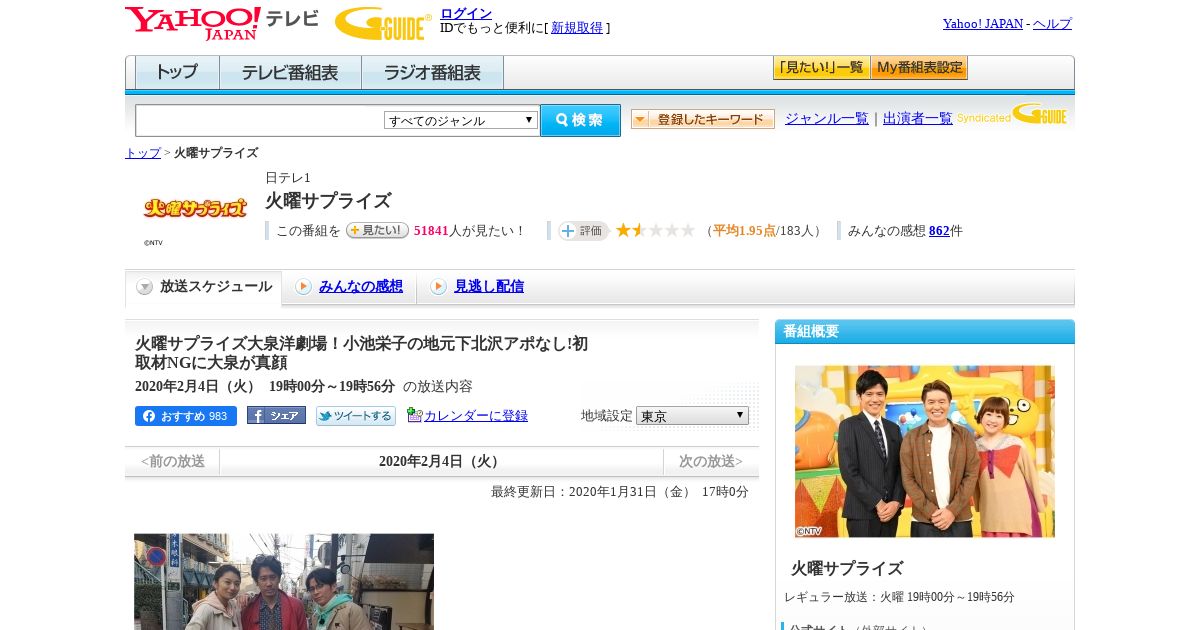Click the みんなの感想 orange arrow icon
This screenshot has height=630, width=1200.
[303, 287]
